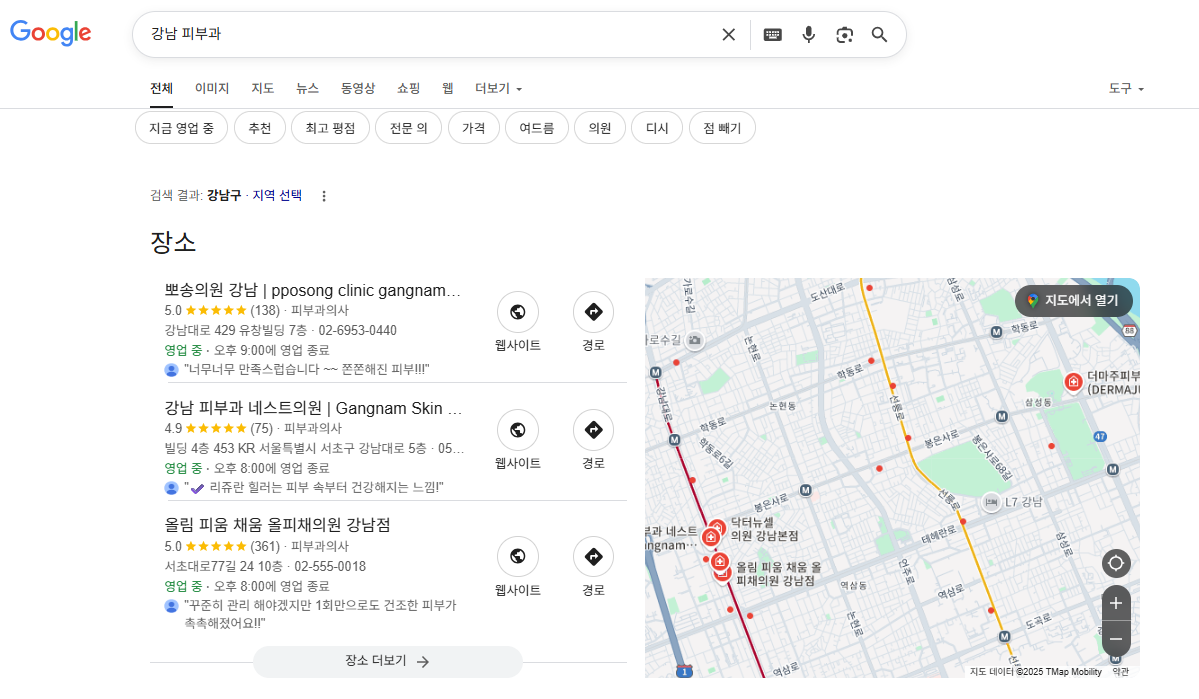Switch to the 이미지 tab

(212, 89)
